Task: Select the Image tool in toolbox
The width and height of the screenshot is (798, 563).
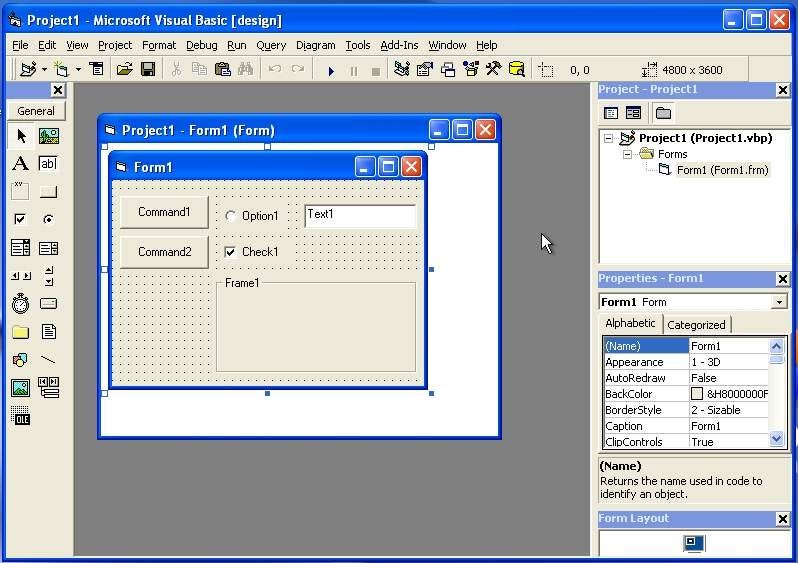Action: [x=20, y=388]
